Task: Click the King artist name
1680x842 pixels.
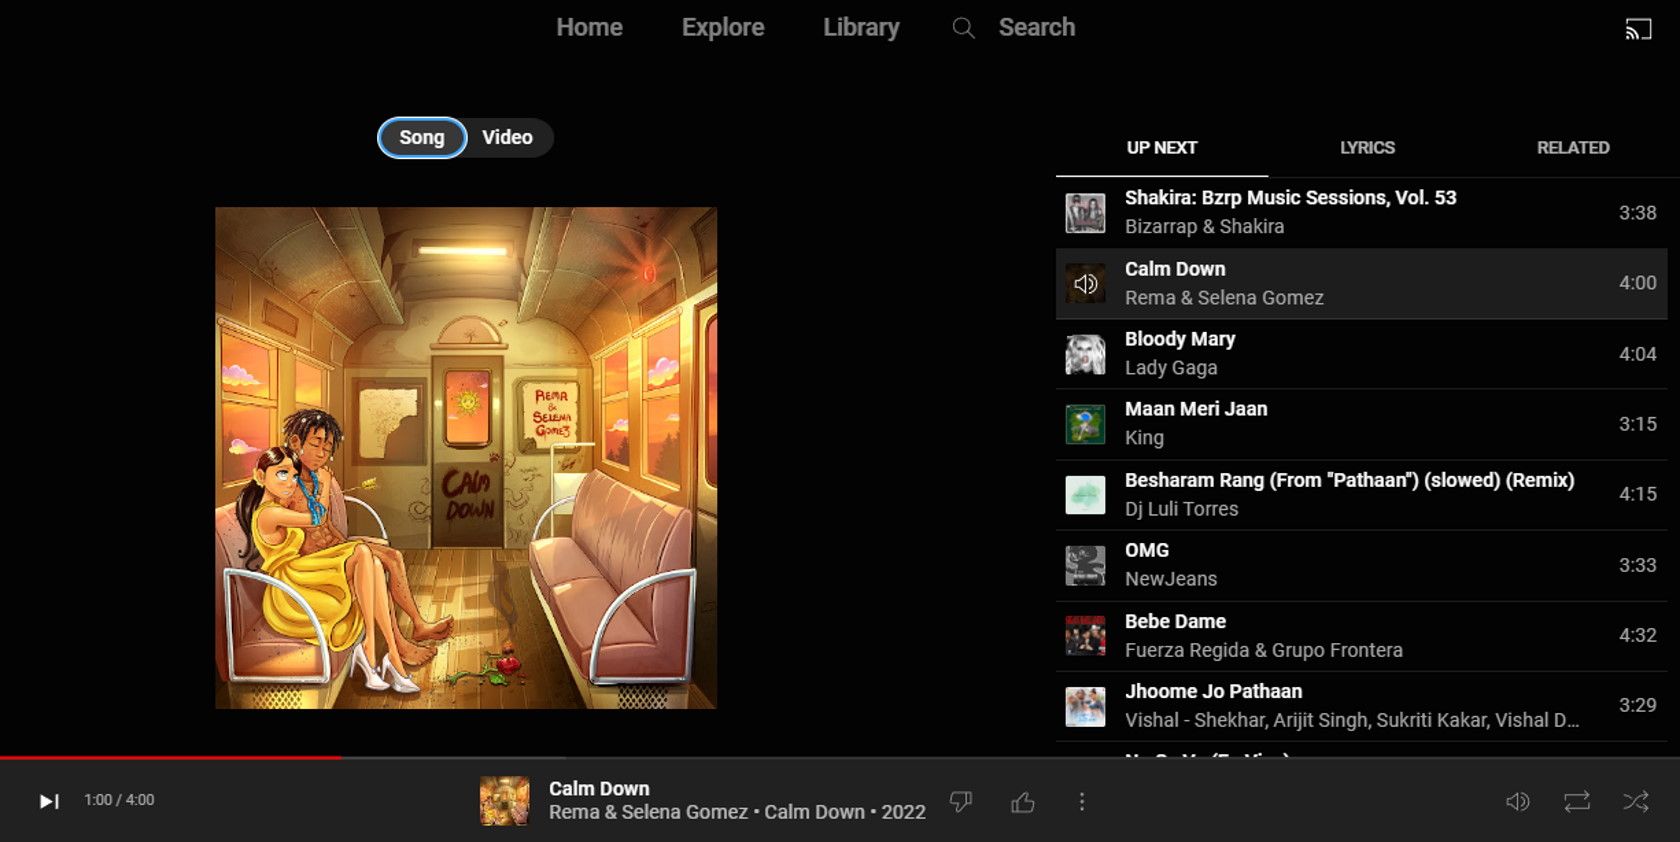Action: 1144,438
